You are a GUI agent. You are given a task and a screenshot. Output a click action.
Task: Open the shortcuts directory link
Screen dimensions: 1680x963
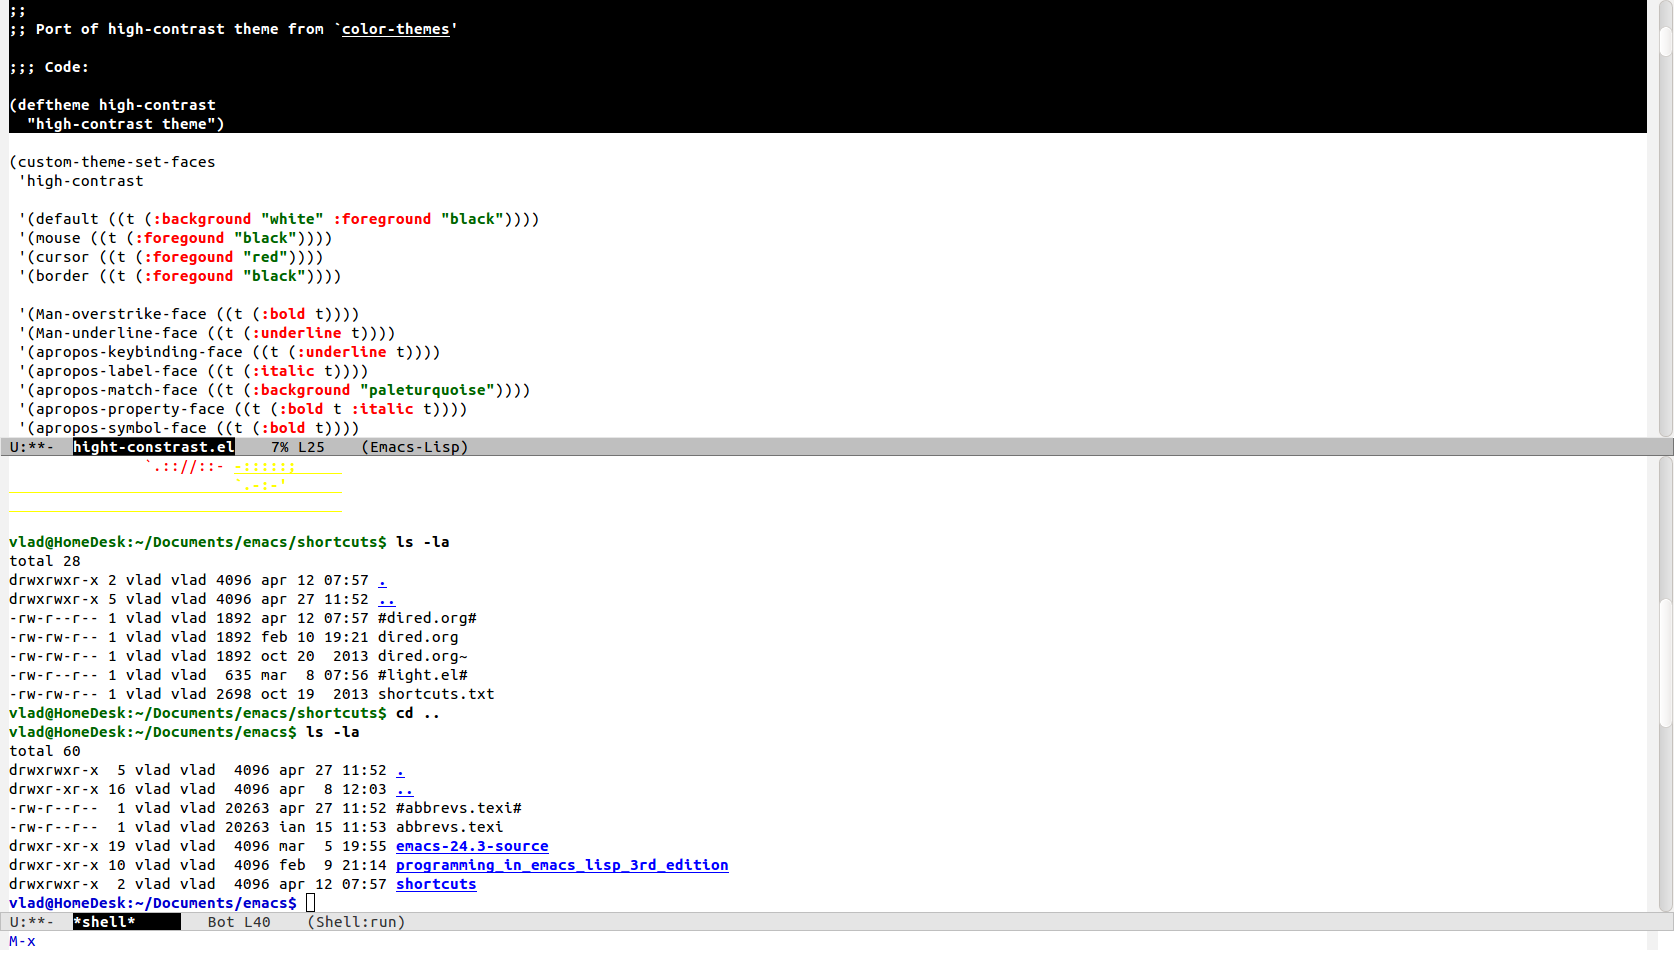(436, 884)
